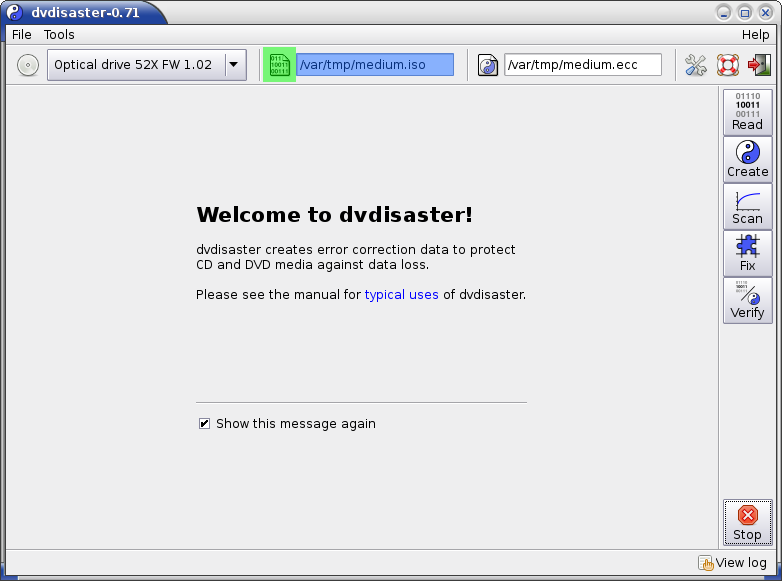Minimize the dvdisaster window
The height and width of the screenshot is (581, 782).
pyautogui.click(x=724, y=12)
